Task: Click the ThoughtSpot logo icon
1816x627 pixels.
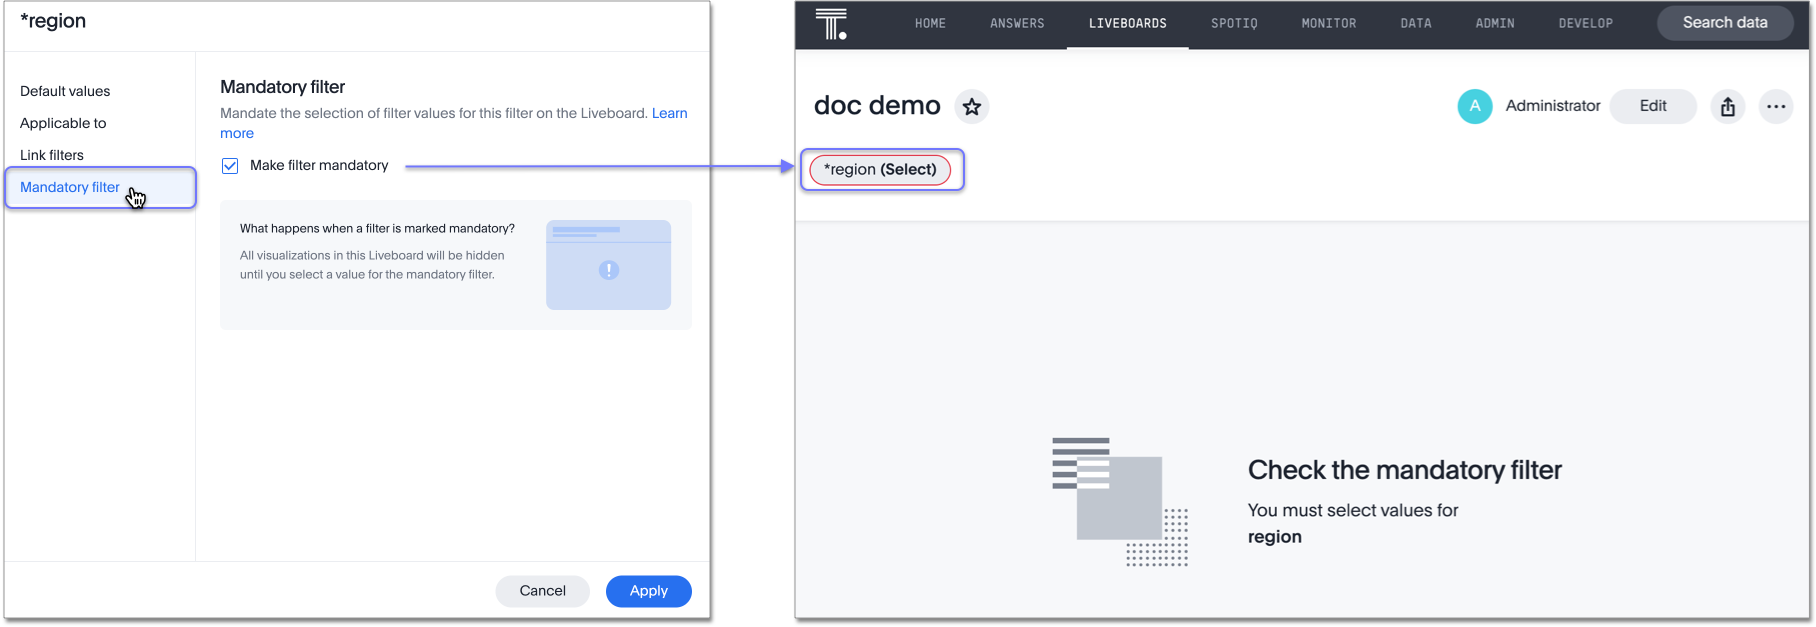Action: (x=831, y=24)
